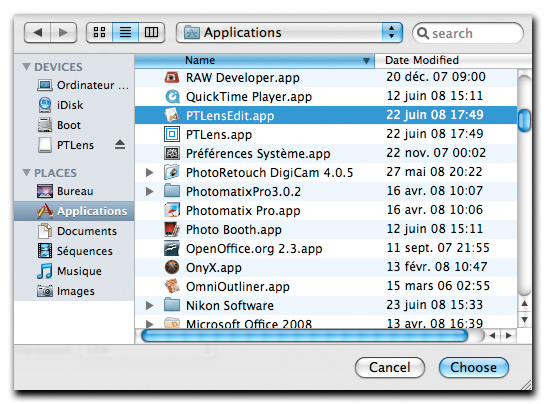Select the PTLens.app icon
The height and width of the screenshot is (404, 546).
click(172, 134)
